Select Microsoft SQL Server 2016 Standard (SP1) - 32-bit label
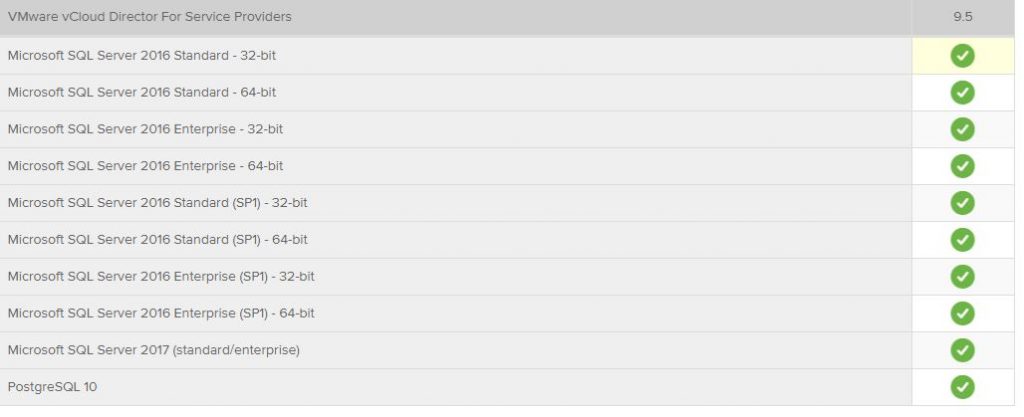1024x417 pixels. pos(157,203)
